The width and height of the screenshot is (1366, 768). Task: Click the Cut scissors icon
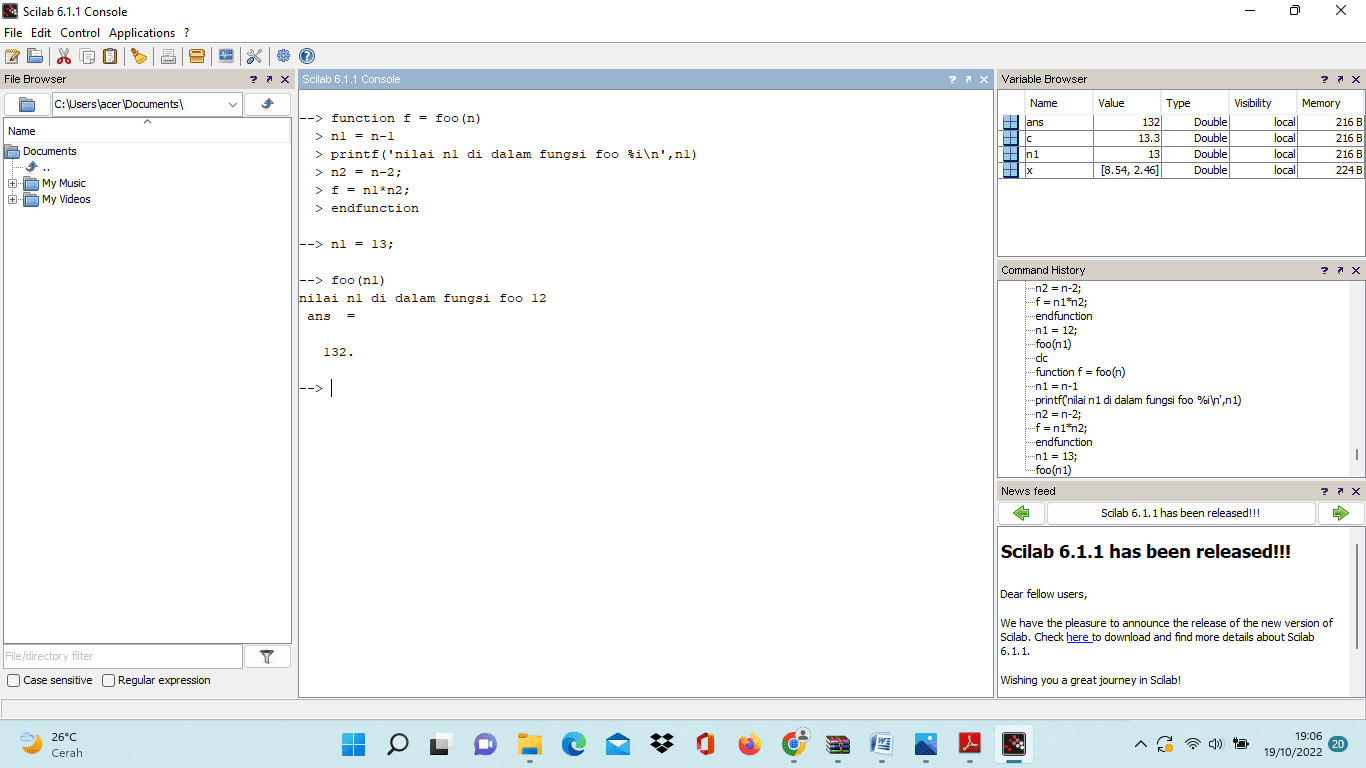[x=64, y=56]
